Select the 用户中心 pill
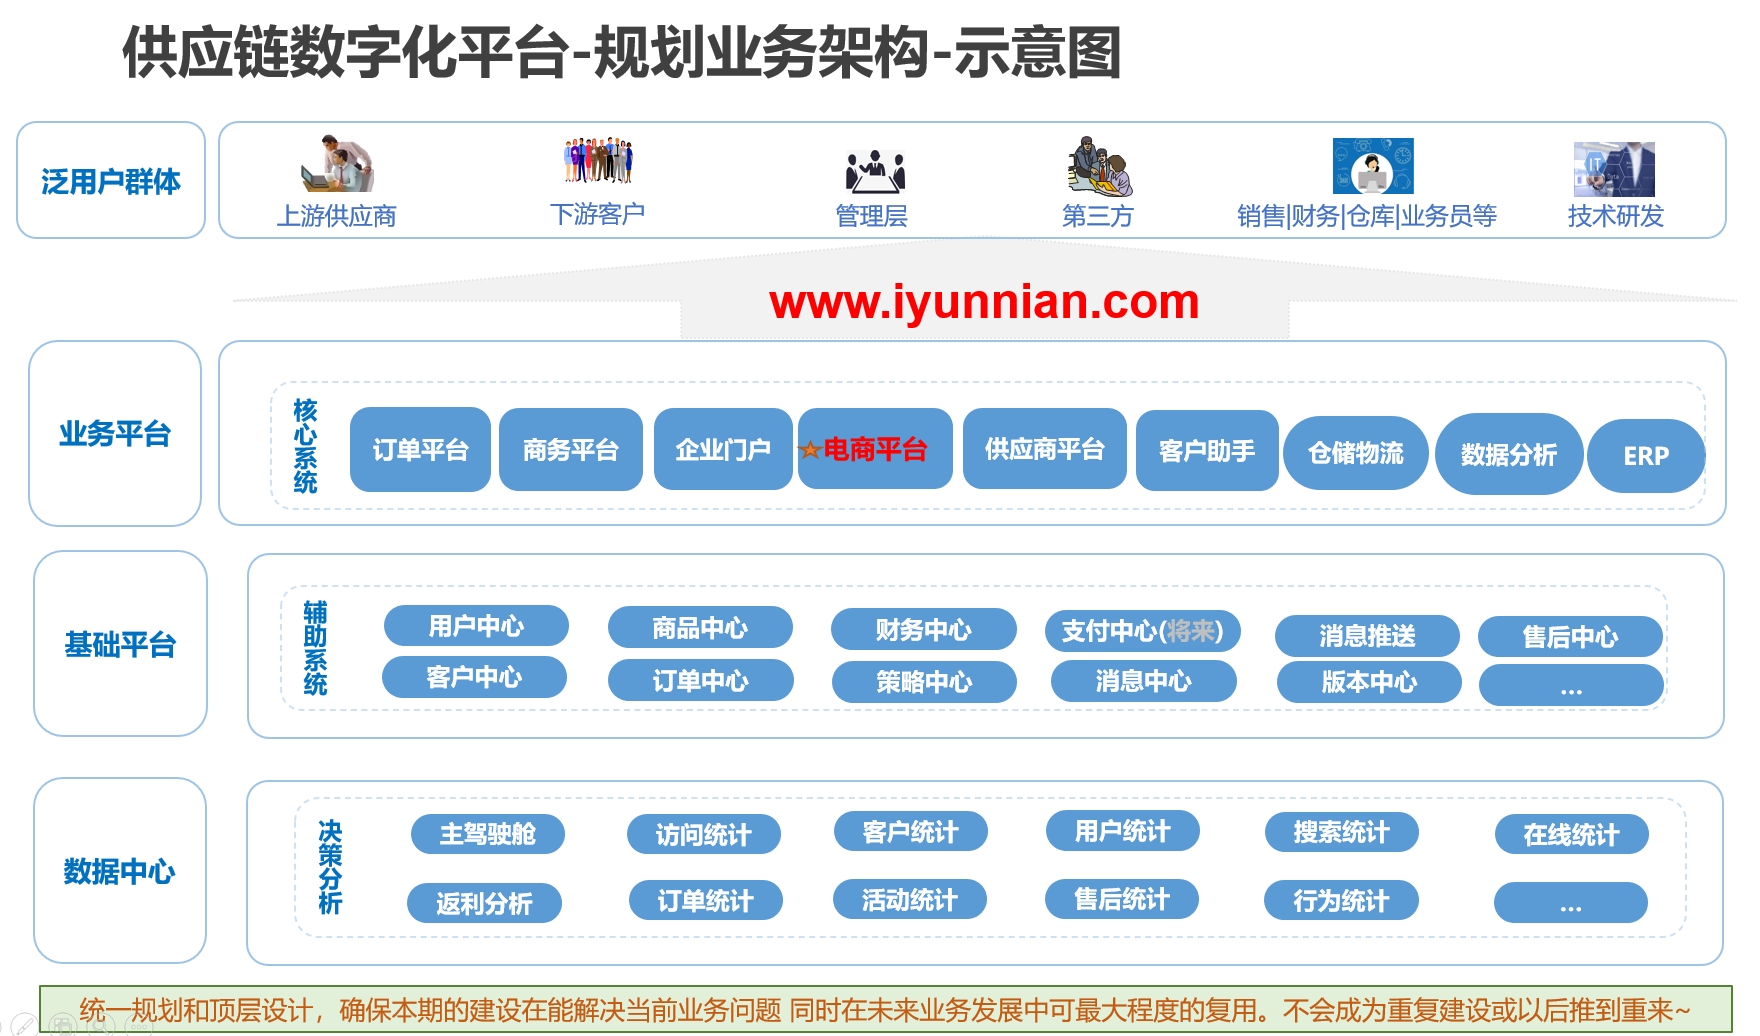Viewport: 1760px width, 1036px height. (476, 626)
